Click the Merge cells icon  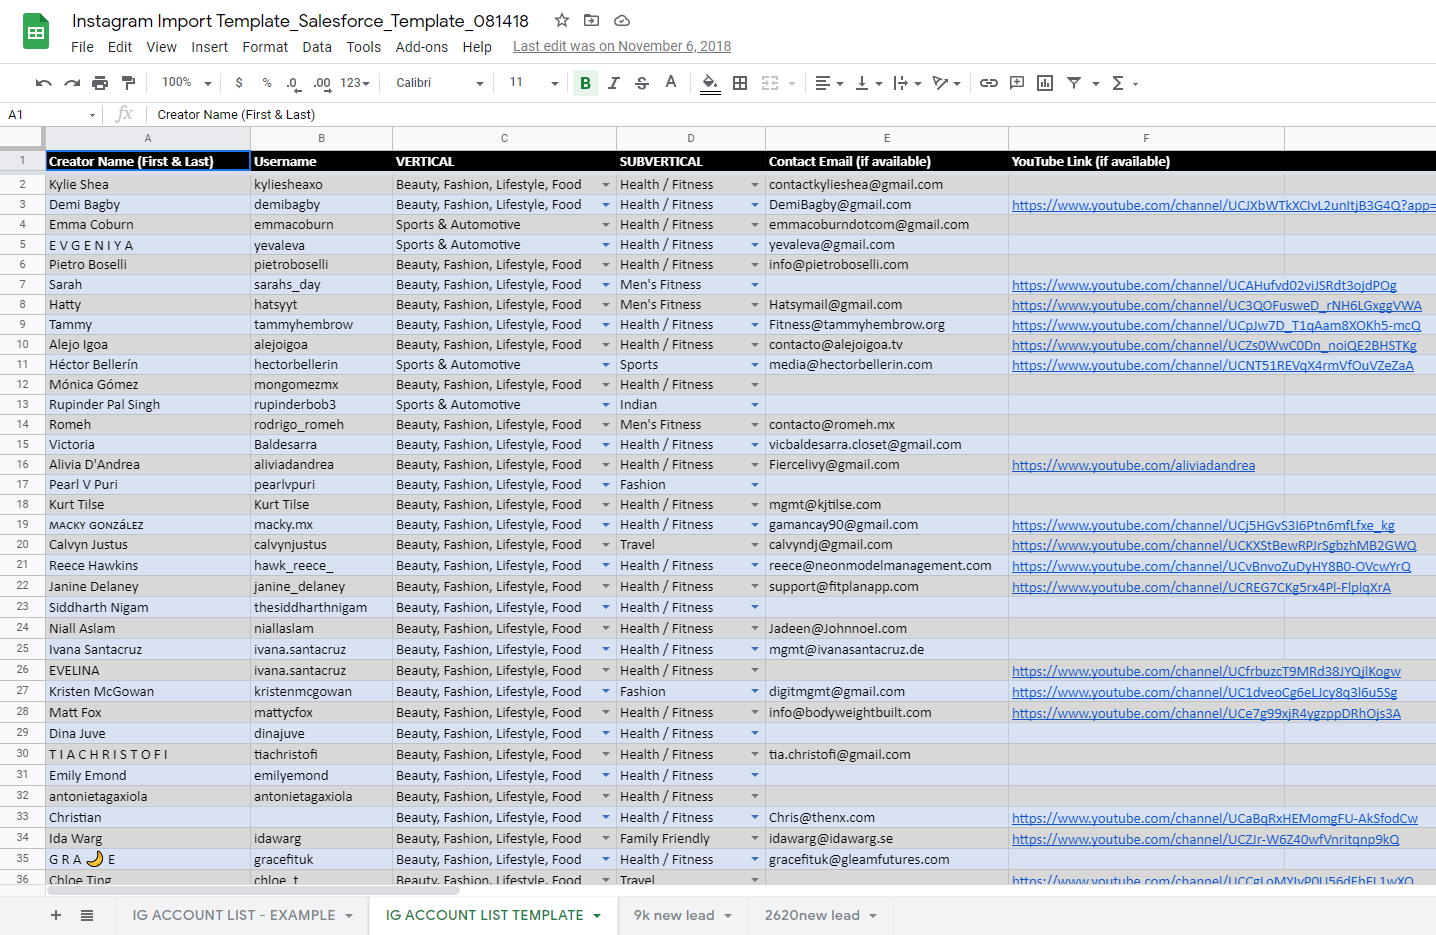coord(770,83)
